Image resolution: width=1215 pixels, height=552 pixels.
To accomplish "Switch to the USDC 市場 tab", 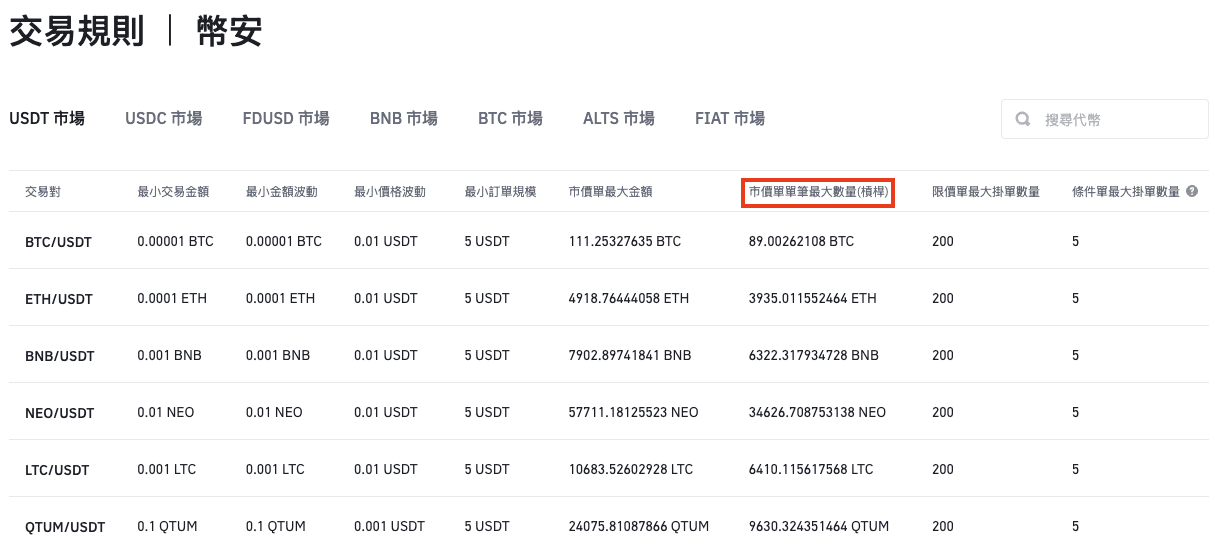I will pos(164,118).
